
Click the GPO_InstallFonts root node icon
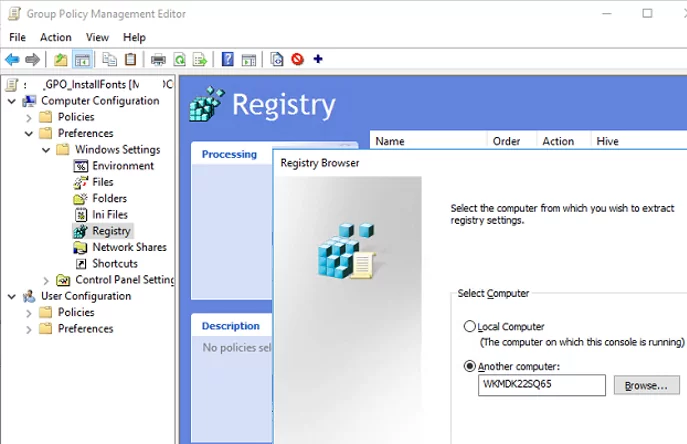12,85
